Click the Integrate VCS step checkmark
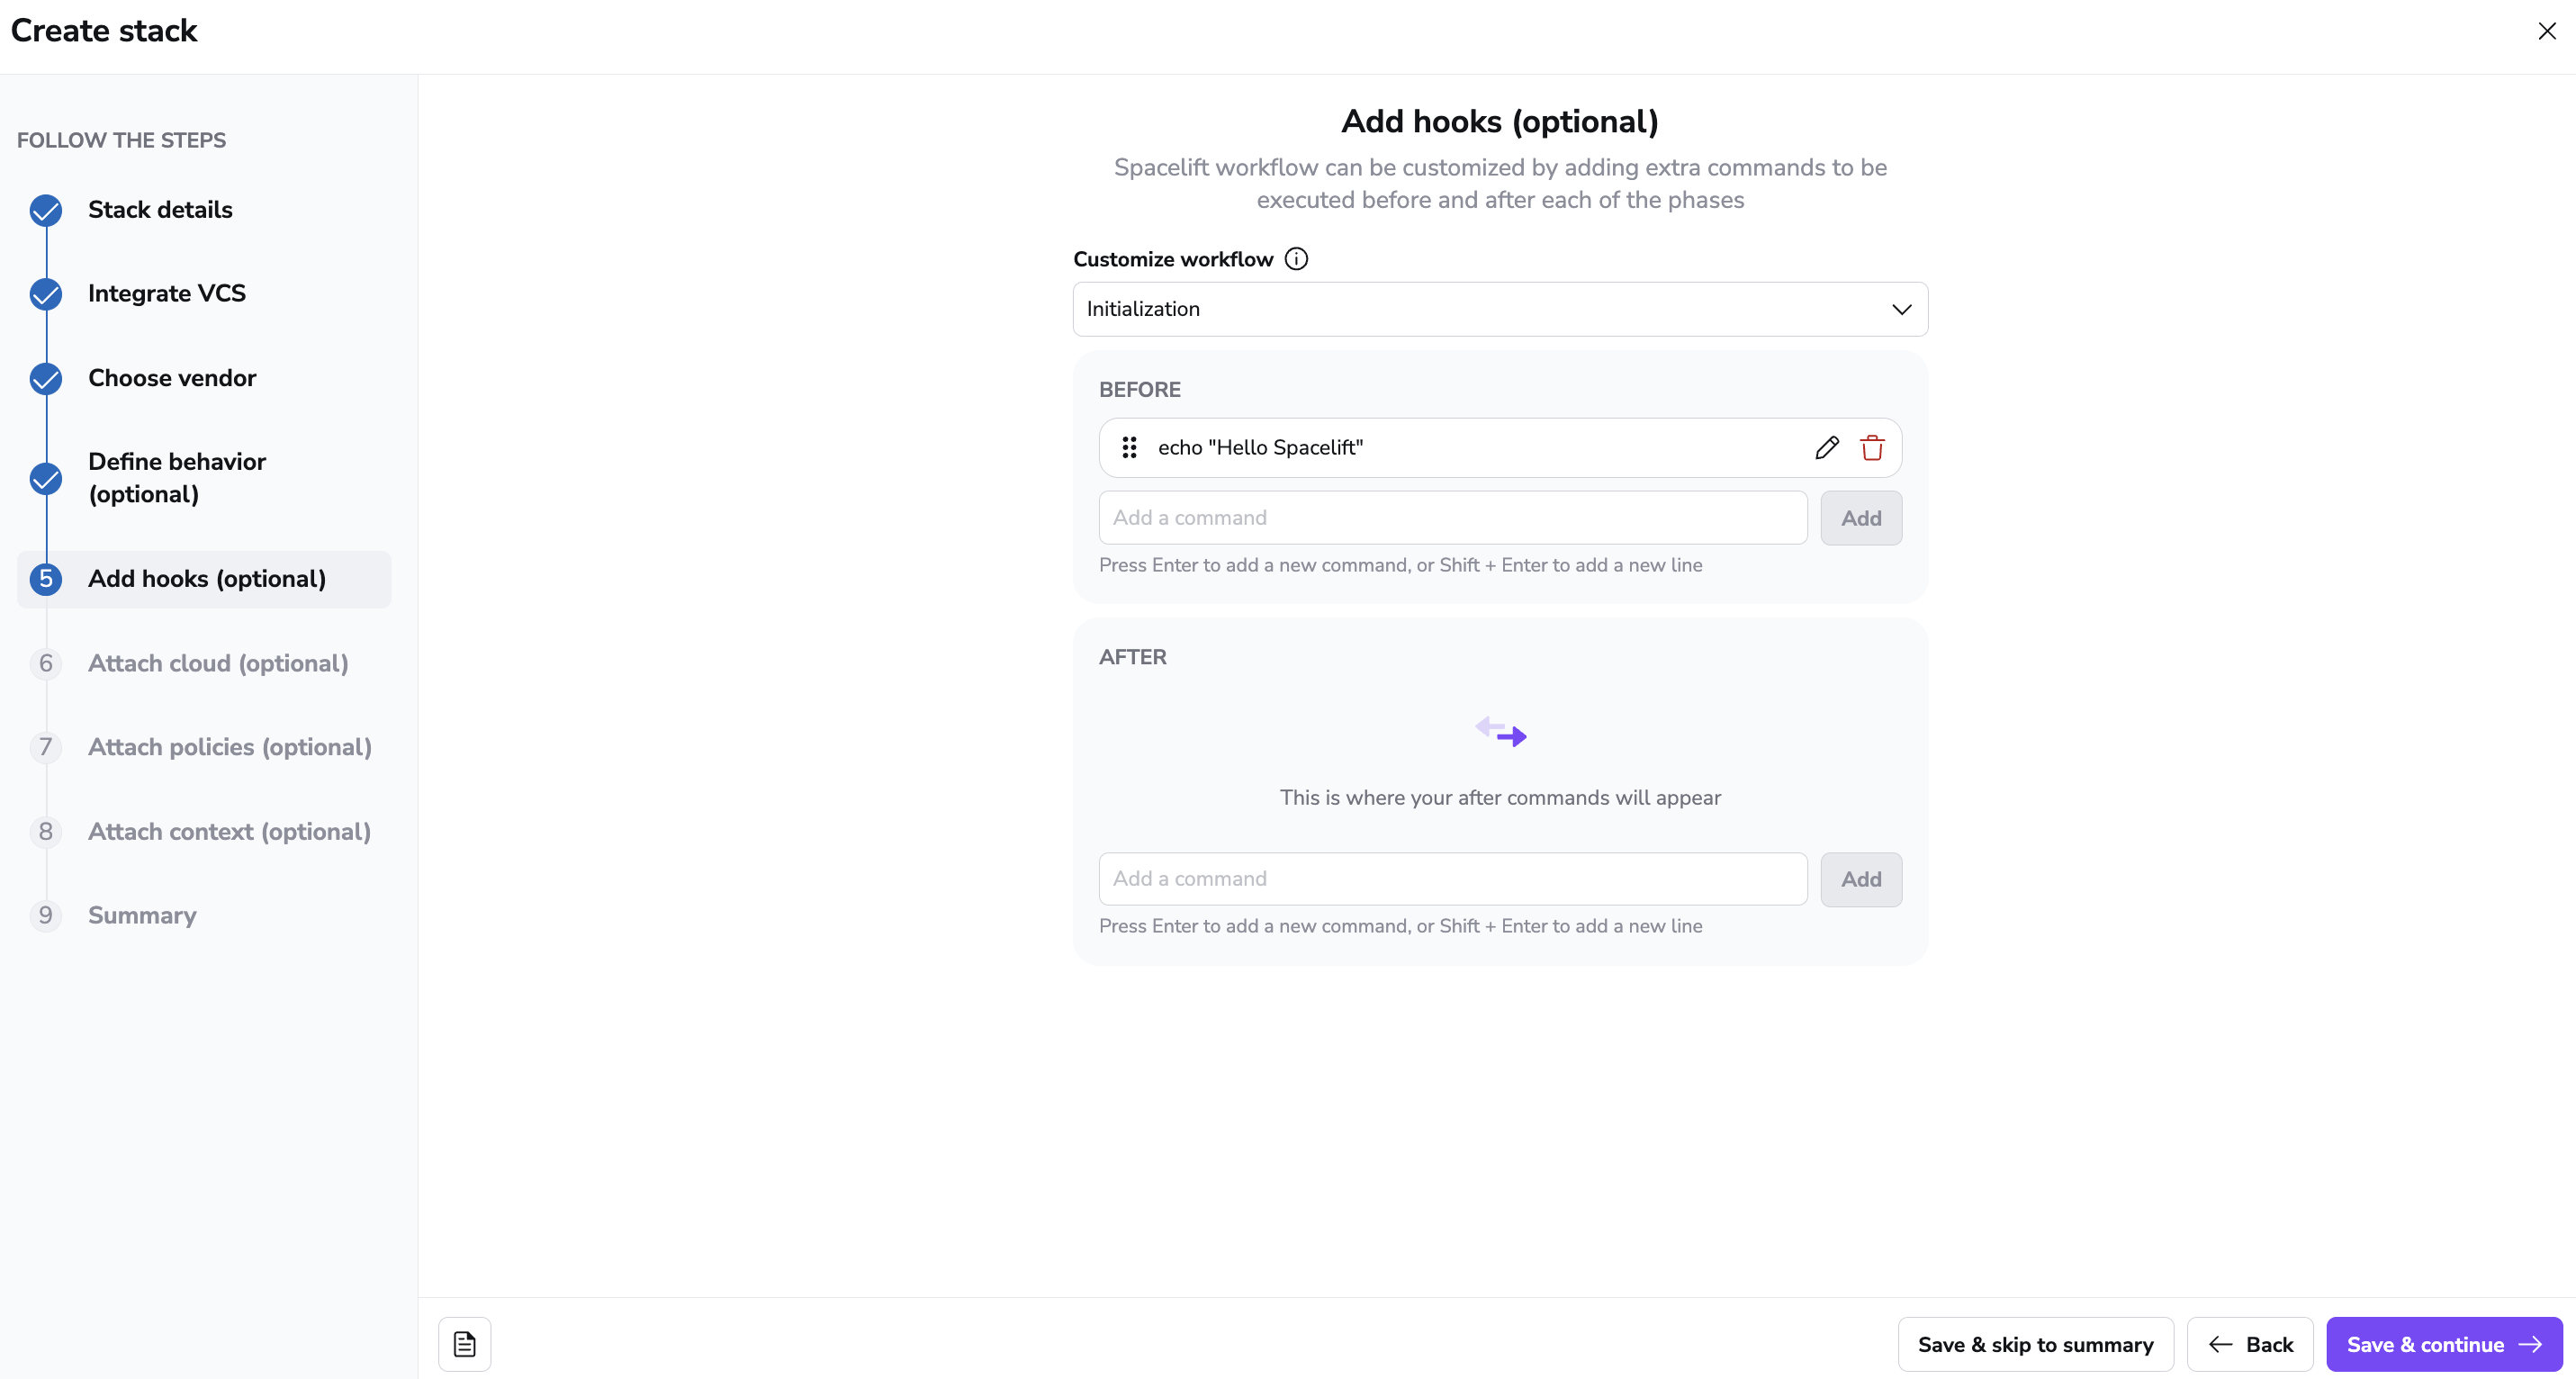This screenshot has width=2576, height=1379. pos(46,294)
